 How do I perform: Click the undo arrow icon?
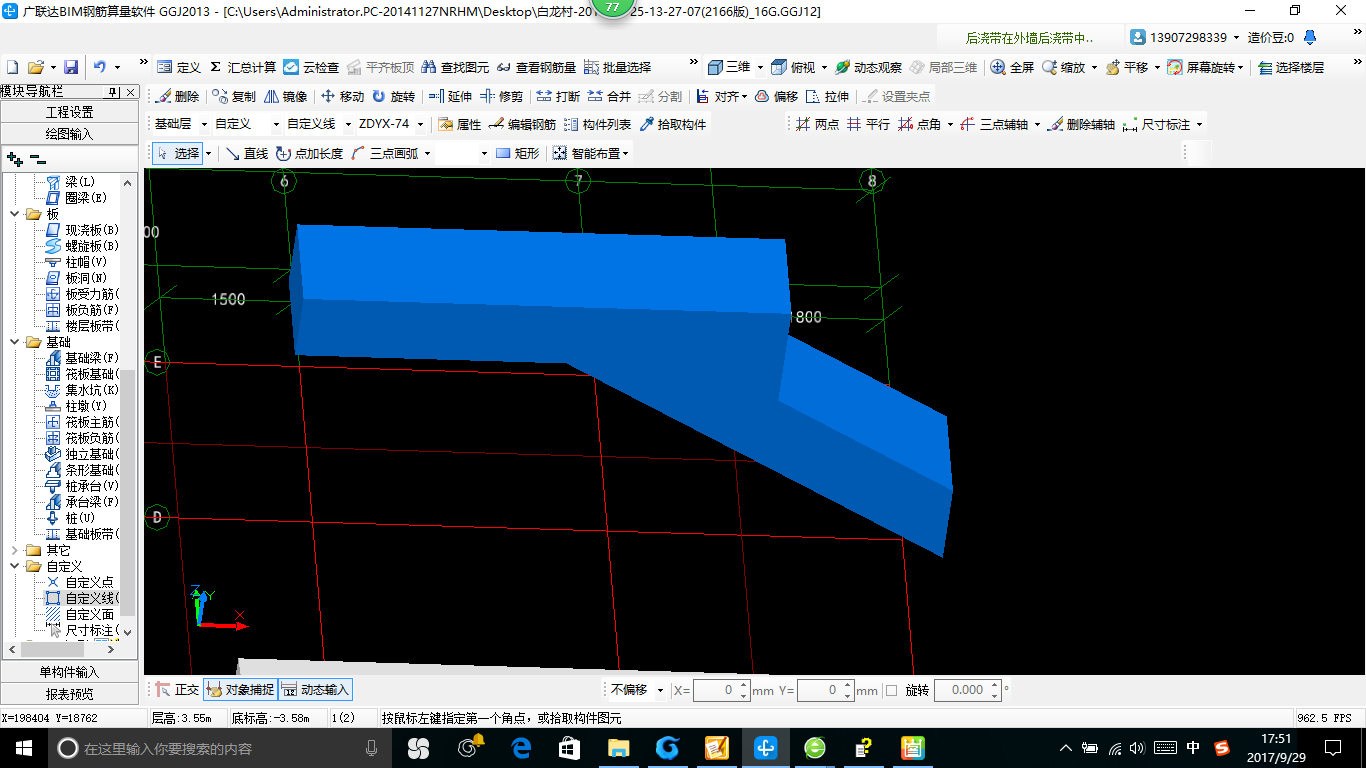pos(100,67)
